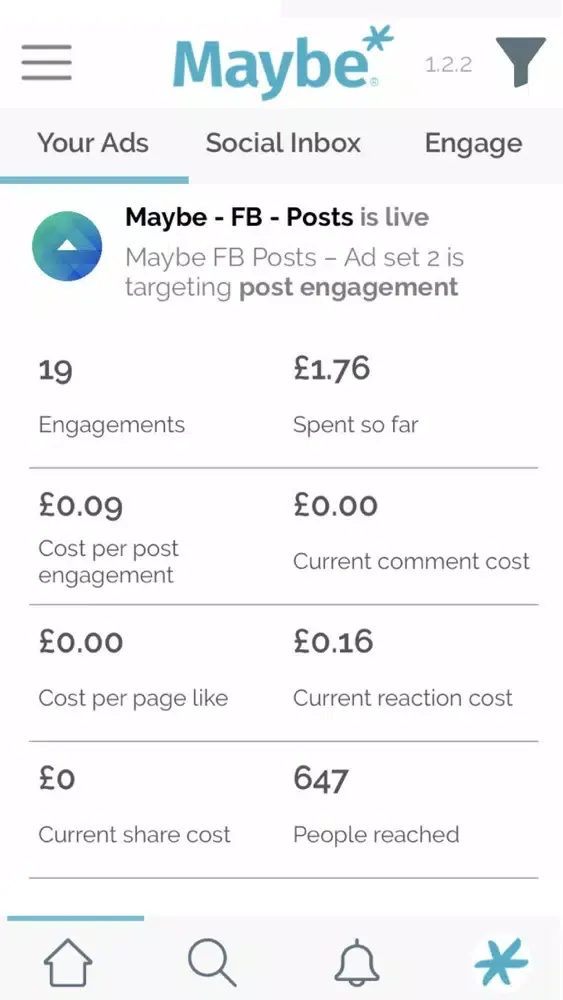Tap the £1.76 Spent so far stat
Viewport: 563px width, 1000px height.
pos(356,397)
